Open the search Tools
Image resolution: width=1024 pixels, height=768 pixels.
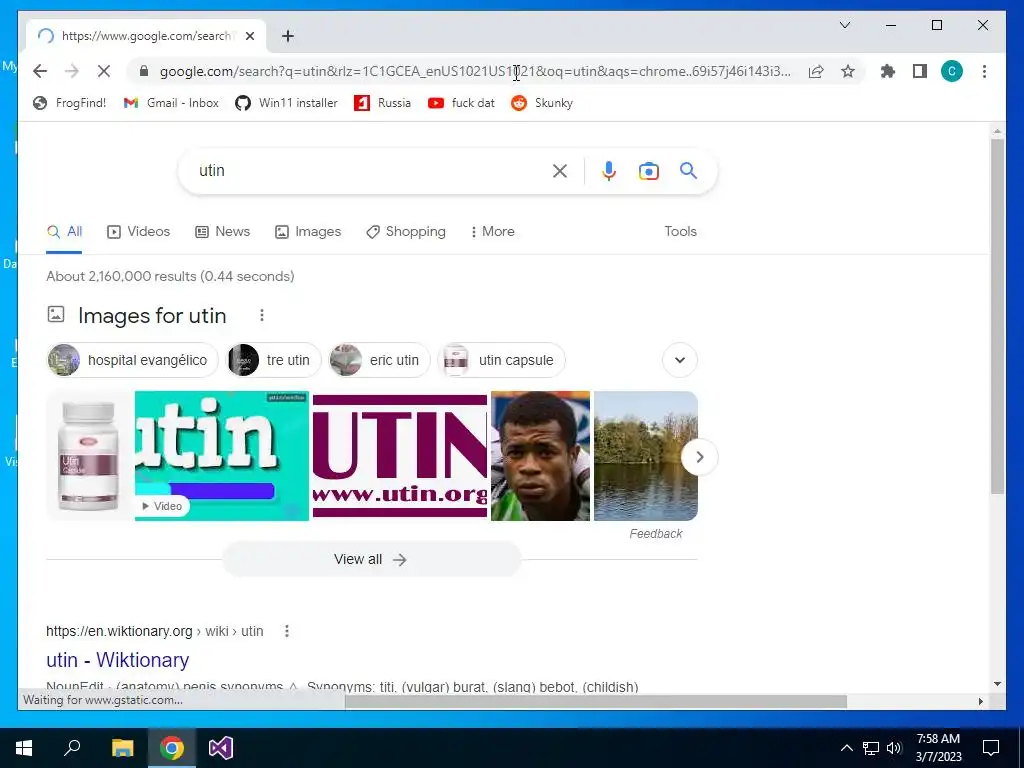click(680, 231)
